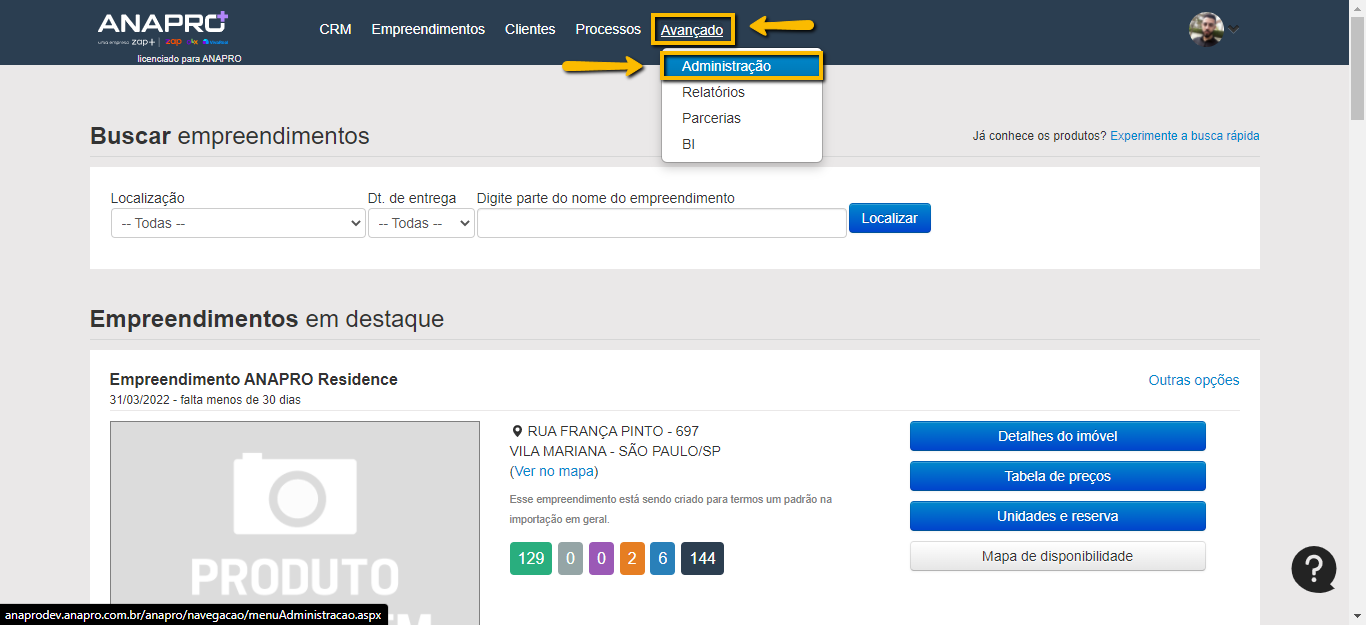This screenshot has width=1366, height=625.
Task: Click the purple 0 units badge
Action: pyautogui.click(x=601, y=558)
